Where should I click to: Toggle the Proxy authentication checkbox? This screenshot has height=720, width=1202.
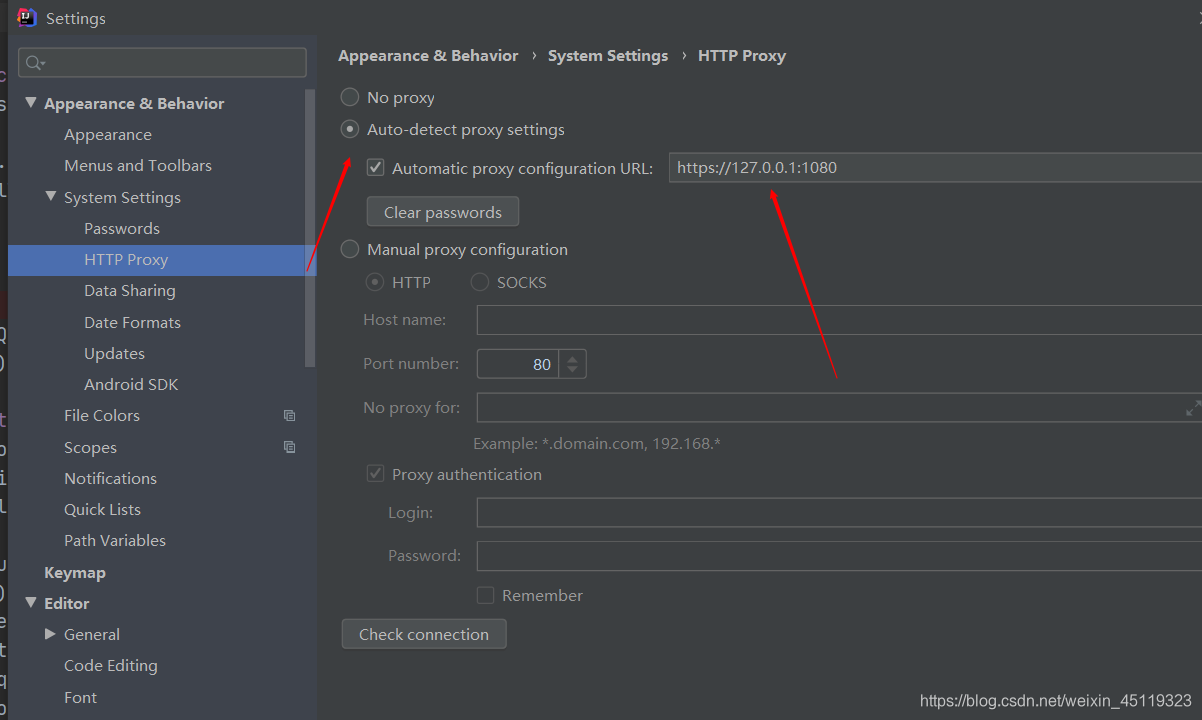click(x=376, y=474)
